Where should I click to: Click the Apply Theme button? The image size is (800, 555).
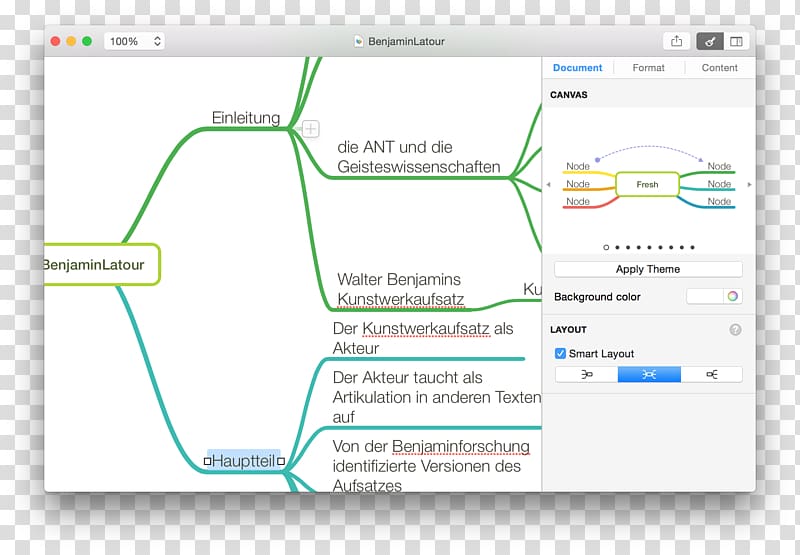[x=648, y=269]
